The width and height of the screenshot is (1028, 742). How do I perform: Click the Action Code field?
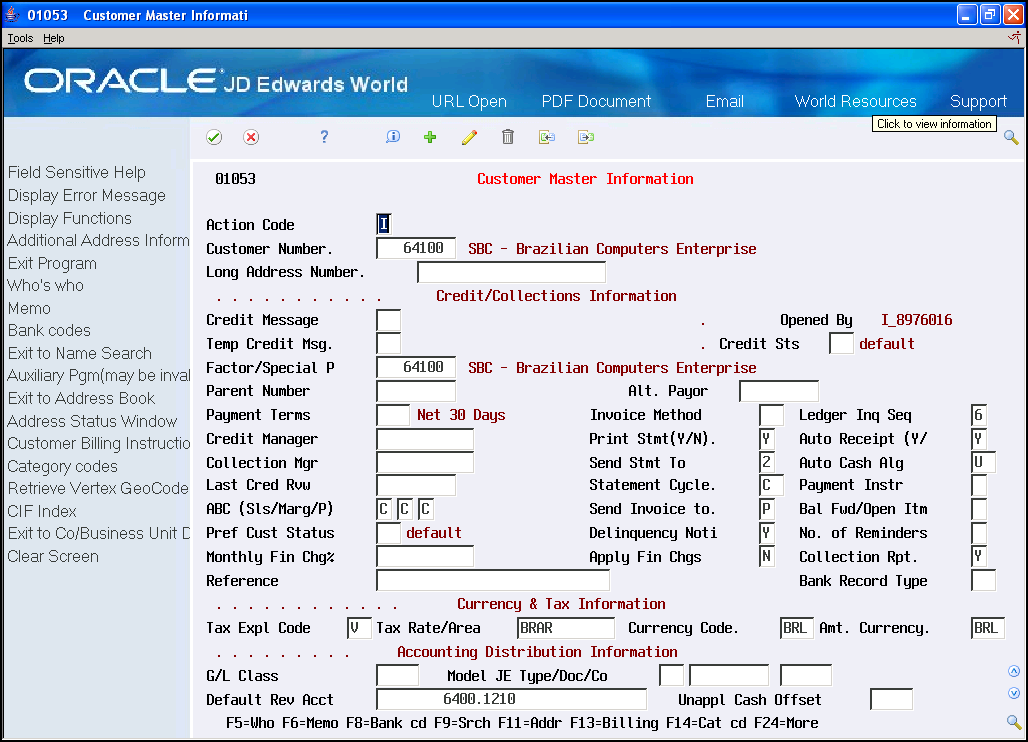(x=384, y=224)
